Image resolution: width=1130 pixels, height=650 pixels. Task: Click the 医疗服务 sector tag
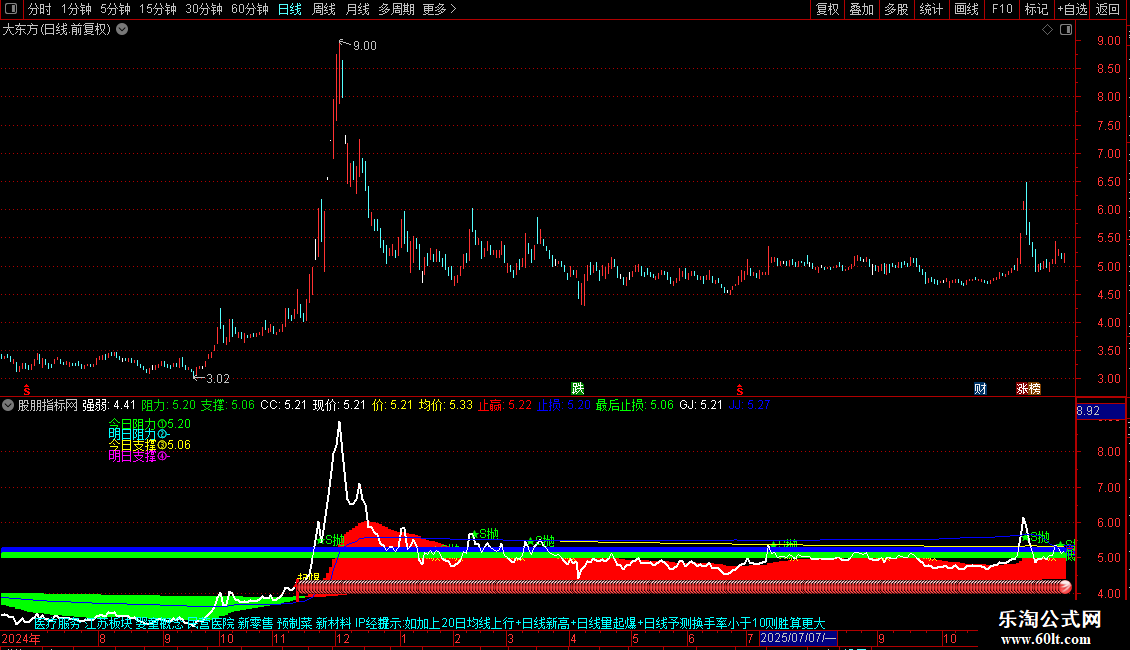[x=58, y=623]
